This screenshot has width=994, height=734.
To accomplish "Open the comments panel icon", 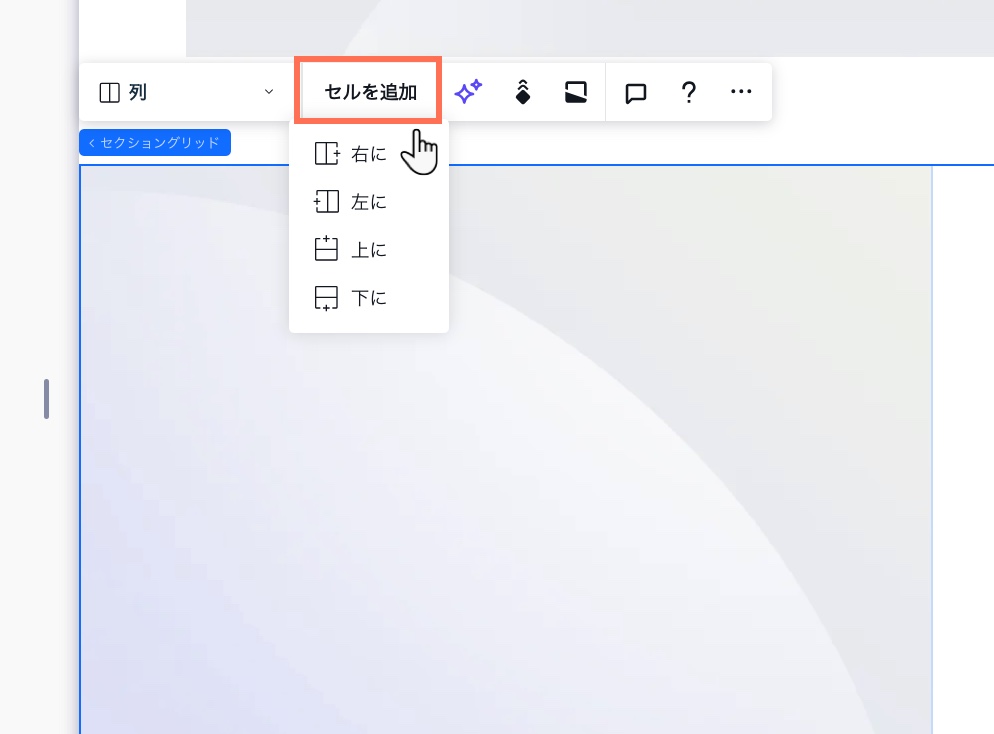I will coord(635,91).
